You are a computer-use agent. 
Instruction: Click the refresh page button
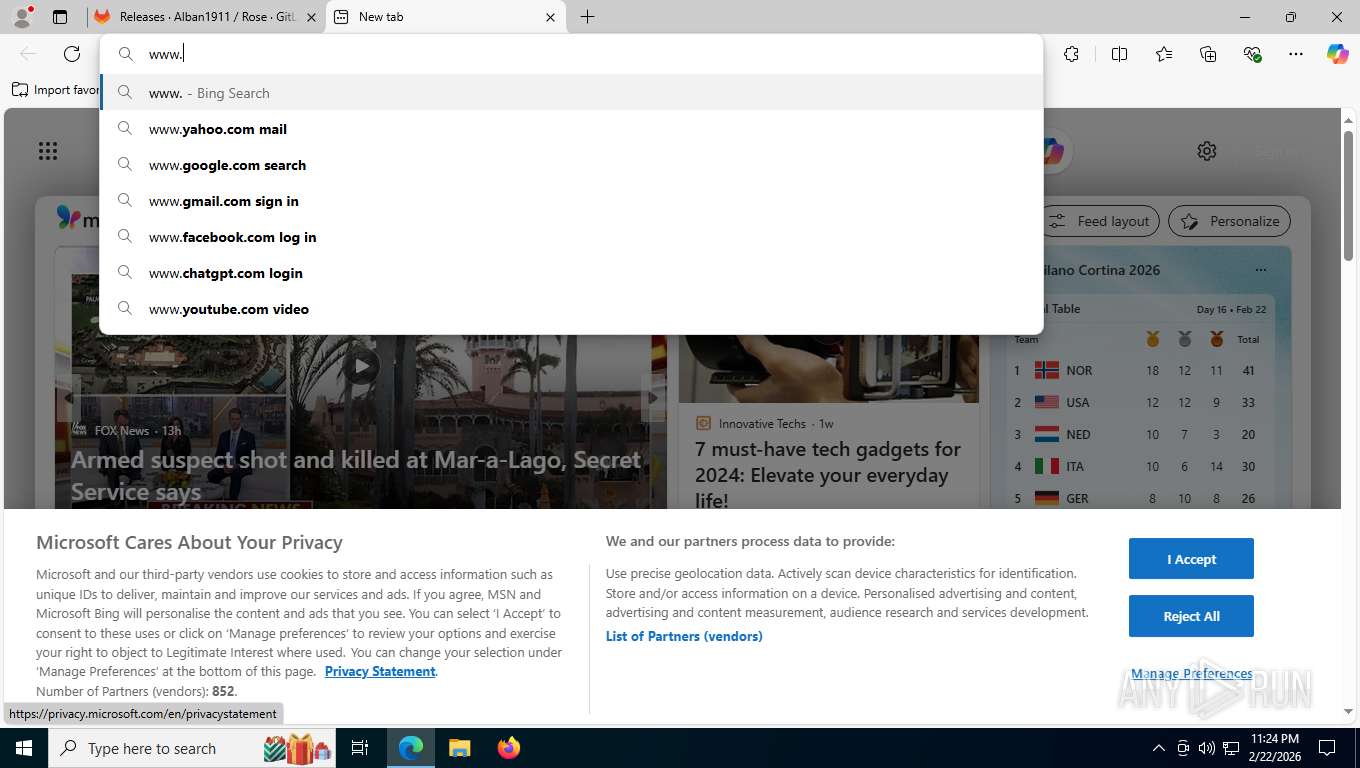coord(72,54)
